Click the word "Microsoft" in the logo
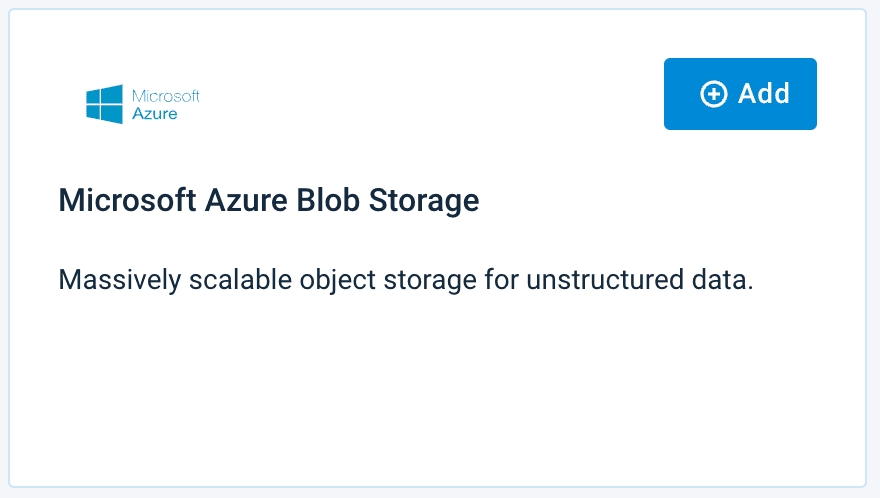The image size is (880, 498). point(166,96)
